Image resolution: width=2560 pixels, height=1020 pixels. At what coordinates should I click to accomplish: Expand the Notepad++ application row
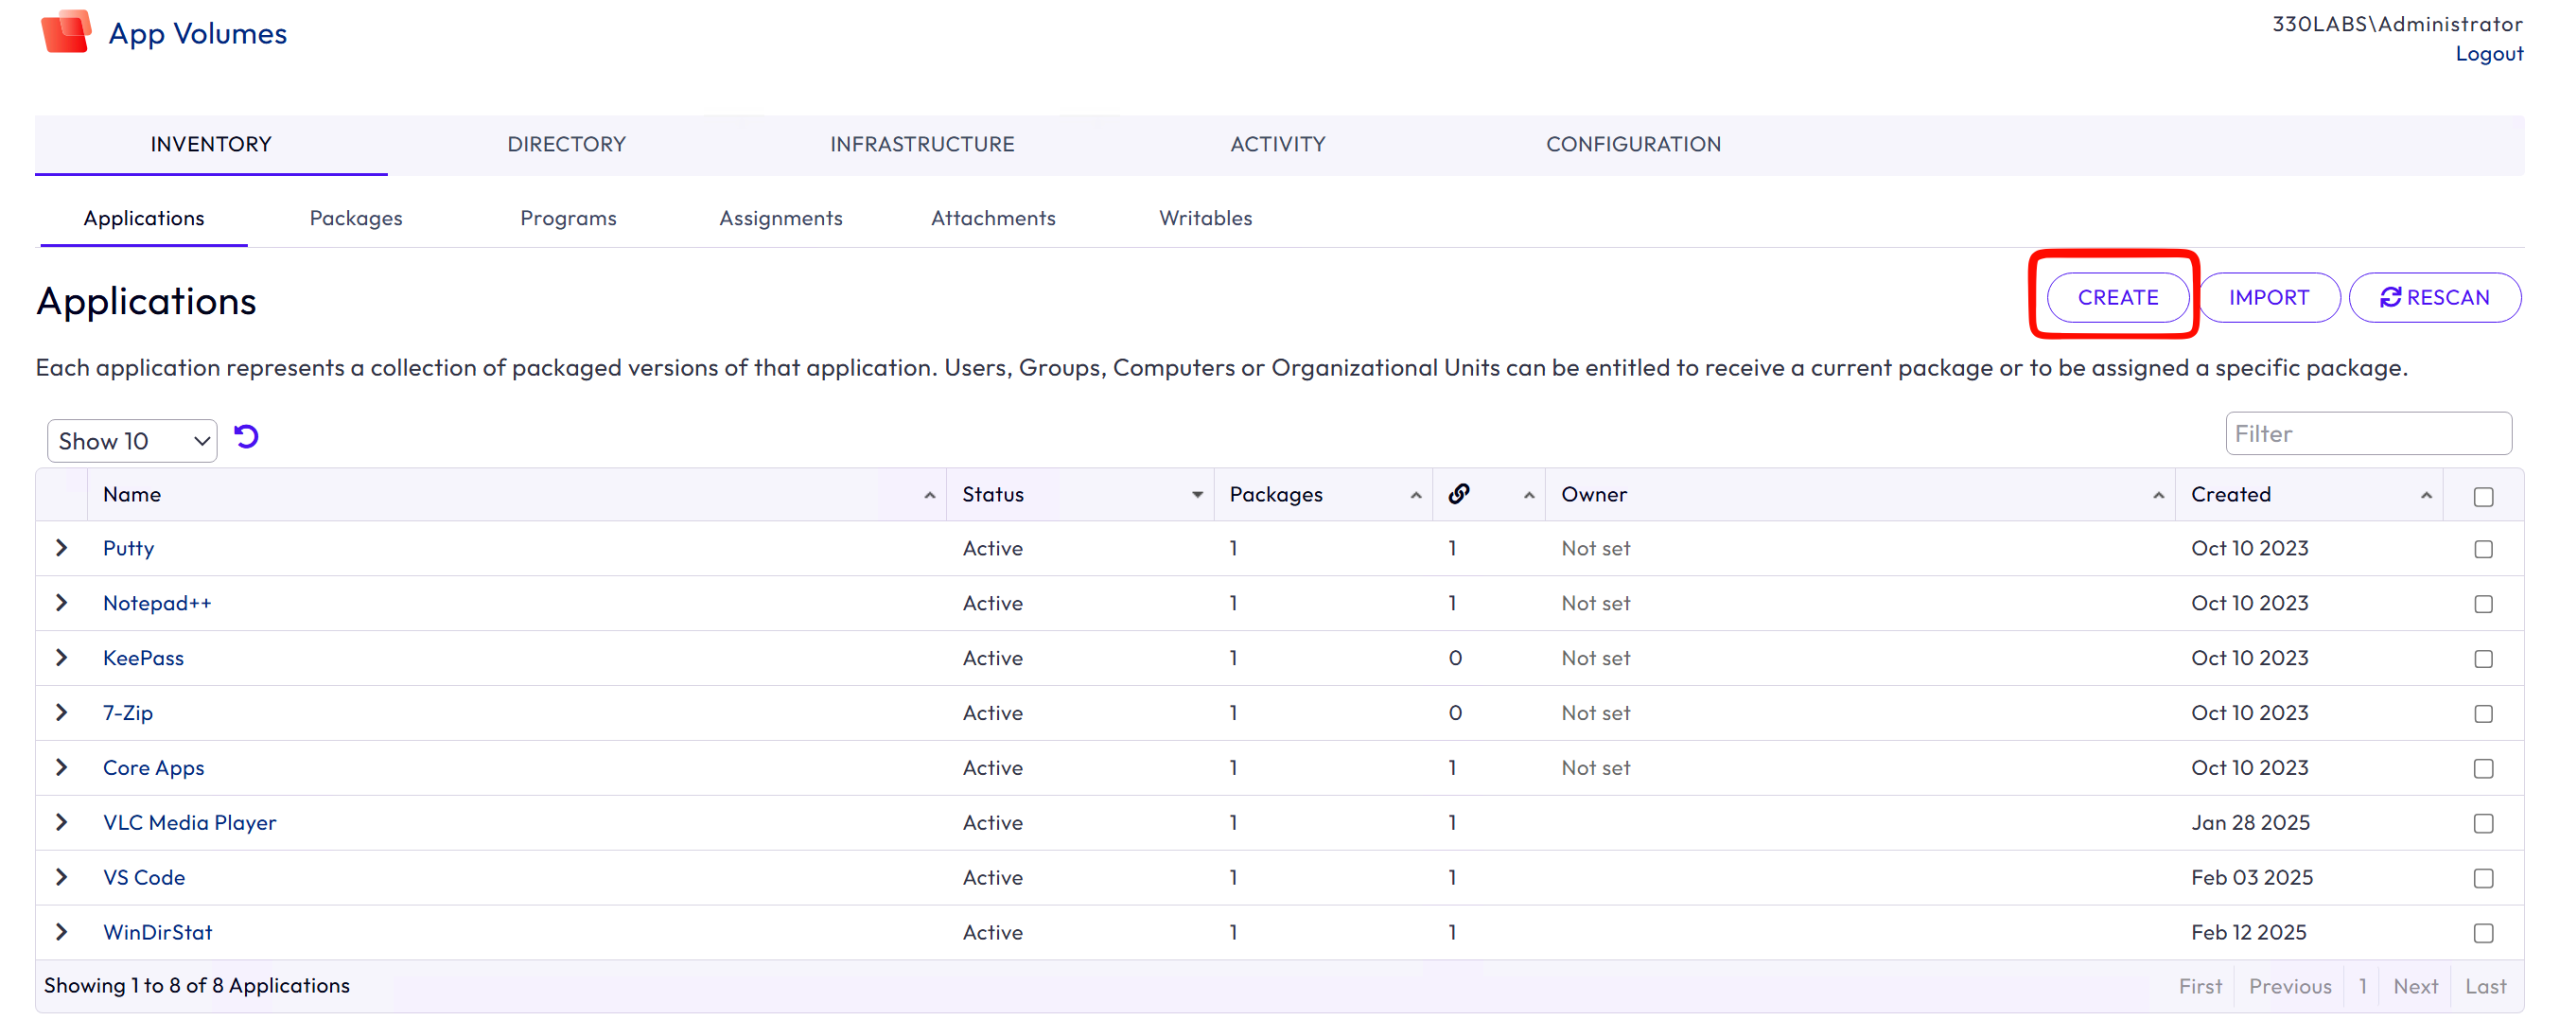pyautogui.click(x=62, y=603)
